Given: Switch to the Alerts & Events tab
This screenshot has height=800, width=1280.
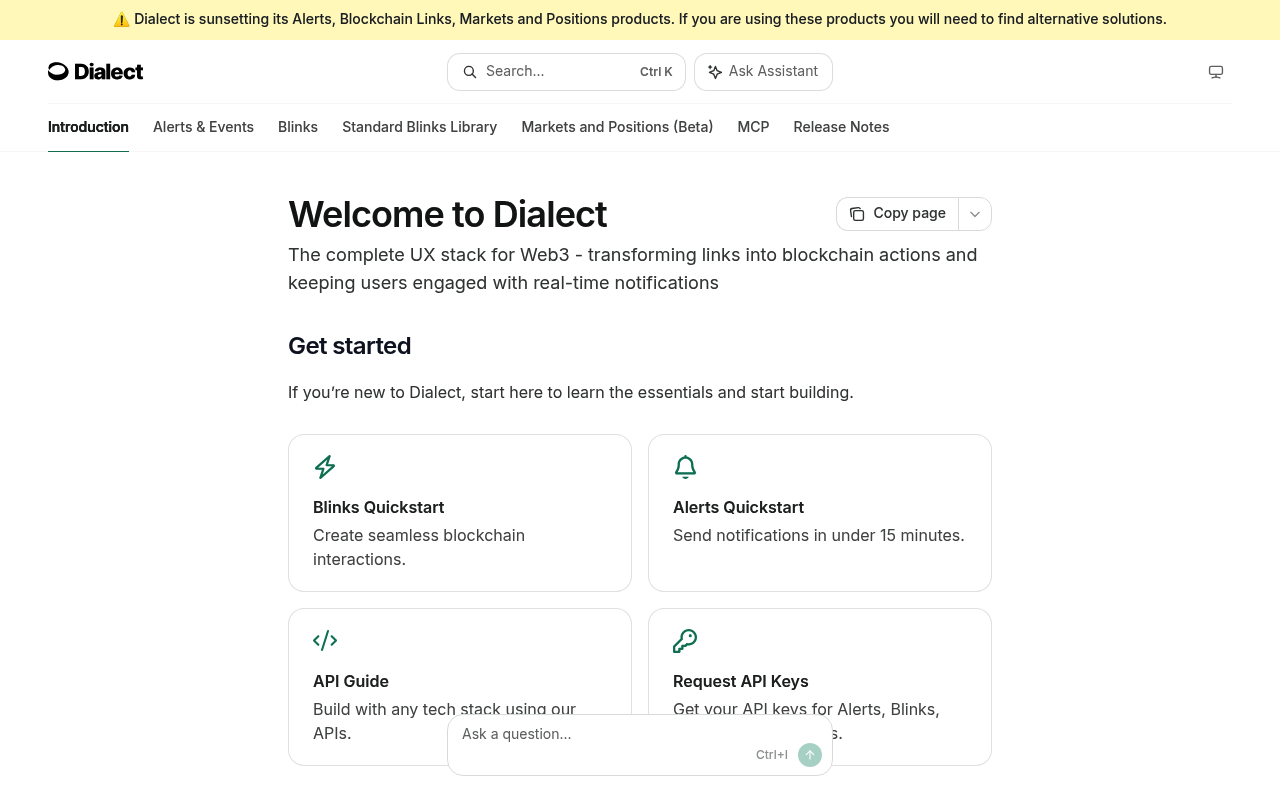Looking at the screenshot, I should tap(203, 127).
